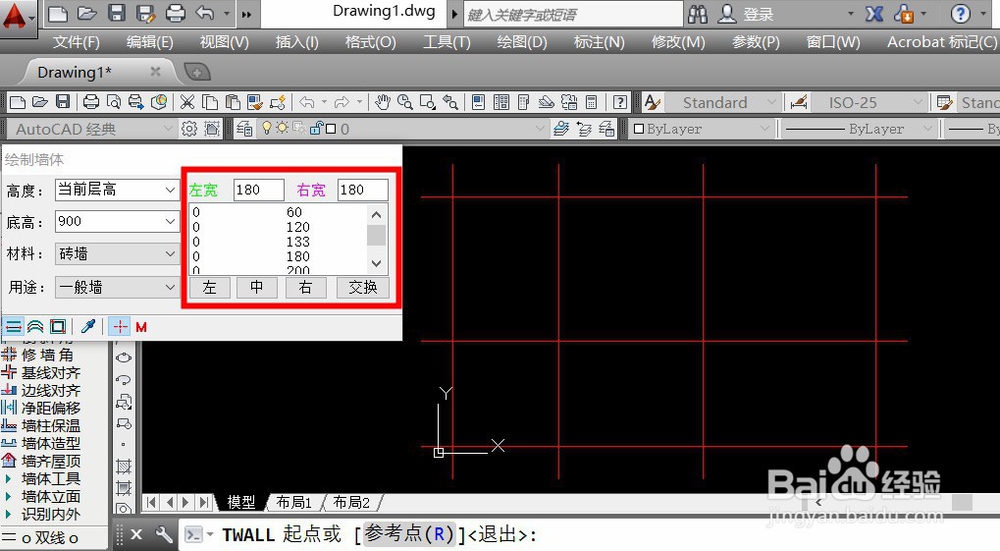Expand the 墙体工具 submenu
Viewport: 1000px width, 551px height.
point(42,478)
